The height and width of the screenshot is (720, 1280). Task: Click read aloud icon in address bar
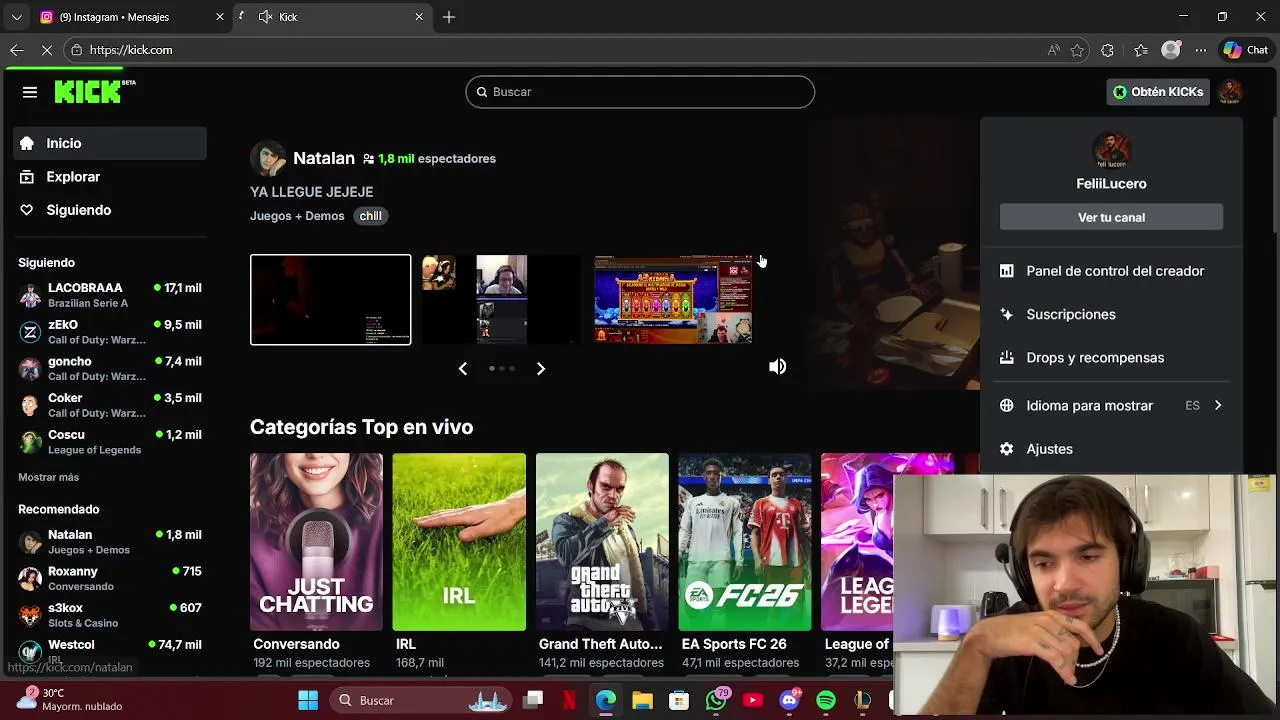tap(1053, 50)
